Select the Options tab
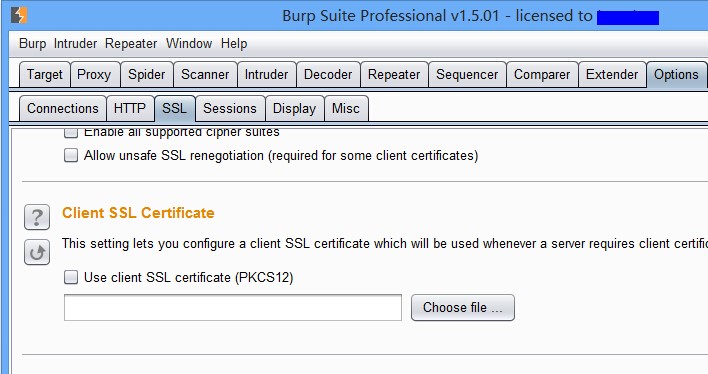Viewport: 708px width, 374px height. pyautogui.click(x=676, y=75)
